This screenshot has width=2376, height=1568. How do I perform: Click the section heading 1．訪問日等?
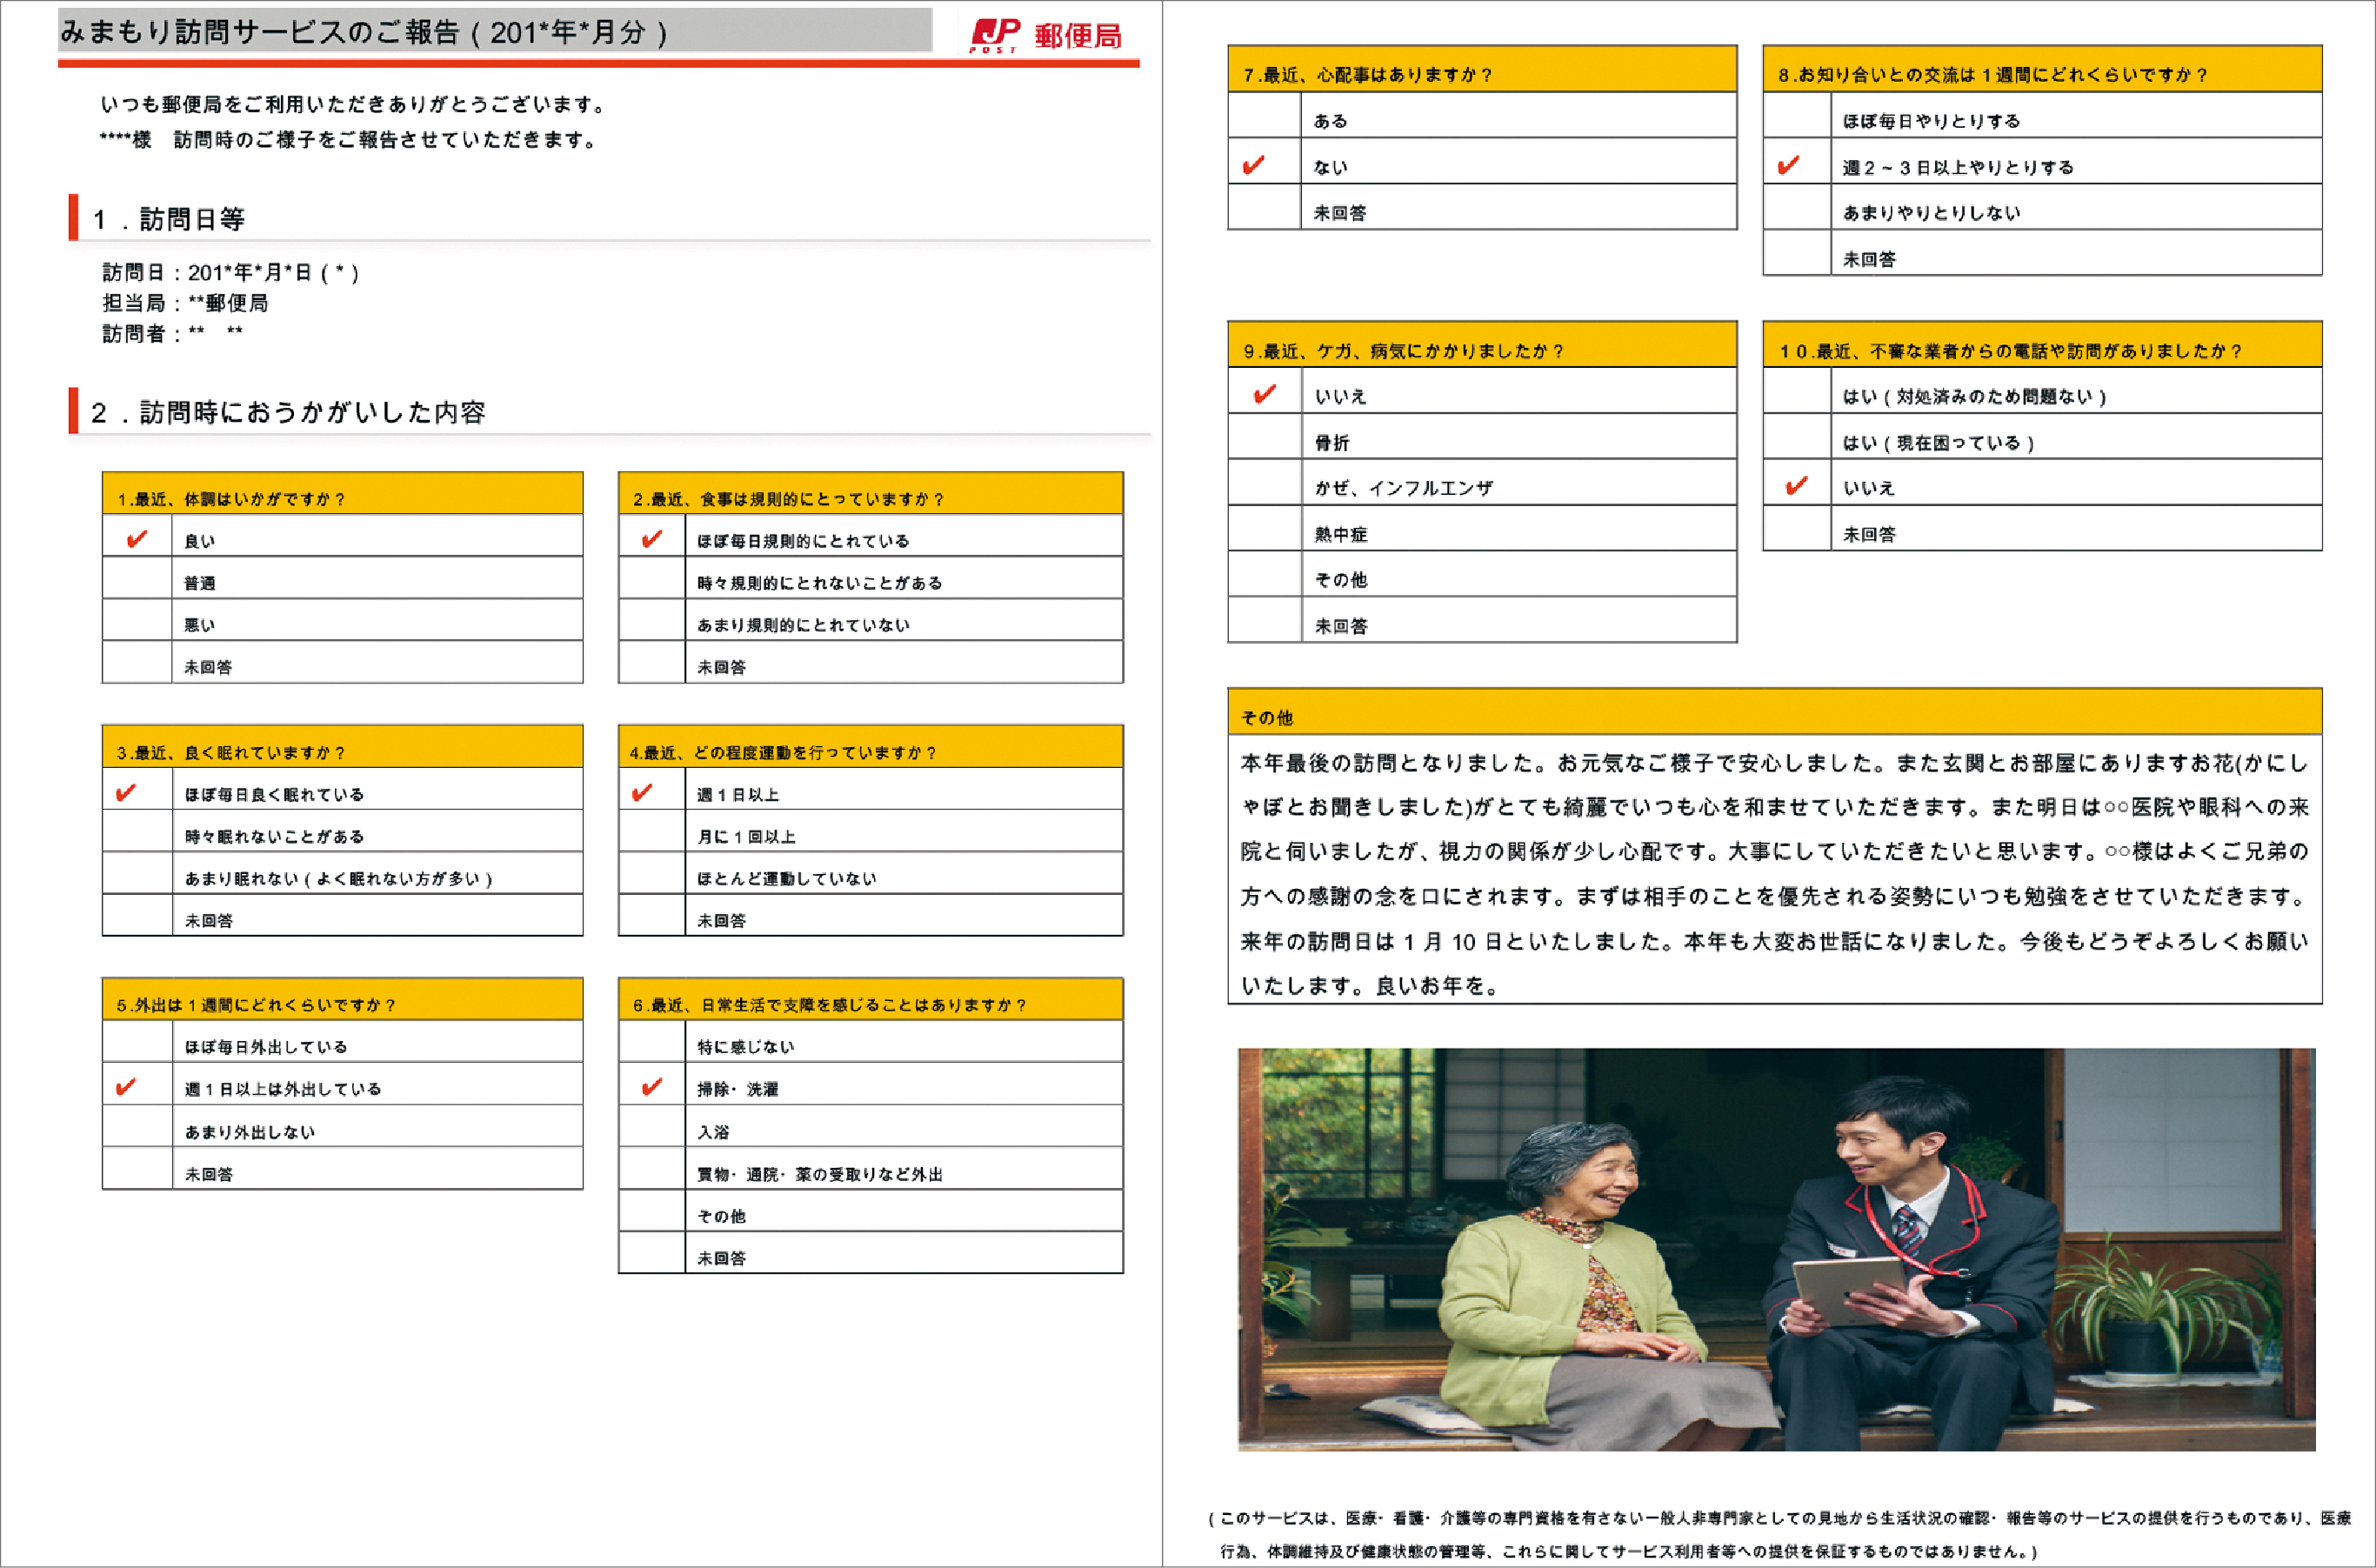tap(168, 219)
